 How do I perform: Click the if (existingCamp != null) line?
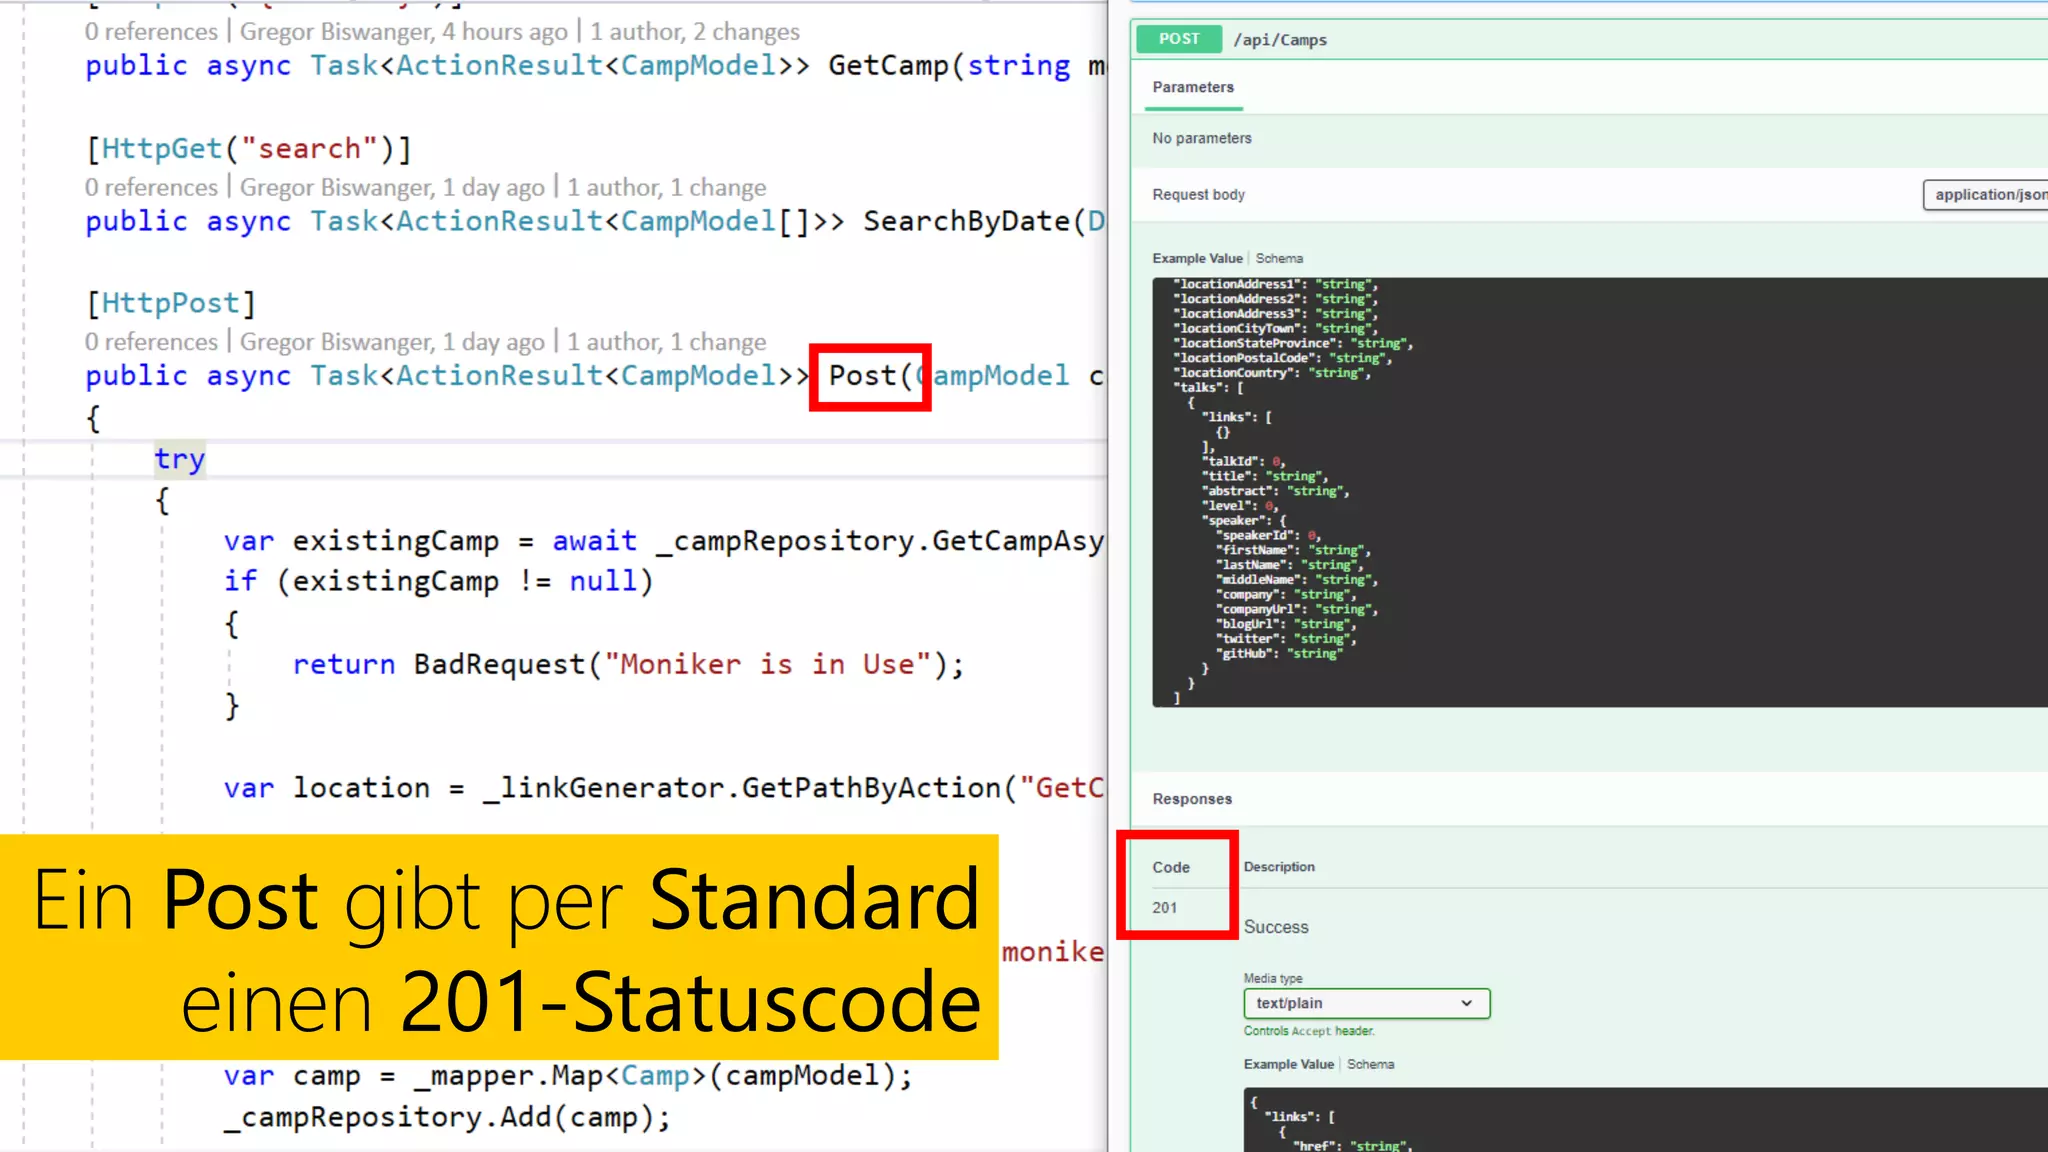pyautogui.click(x=438, y=582)
